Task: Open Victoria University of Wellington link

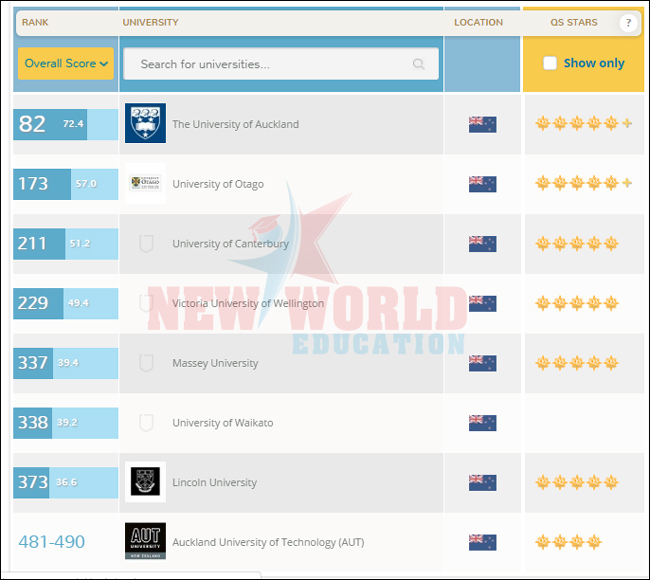Action: (x=248, y=303)
